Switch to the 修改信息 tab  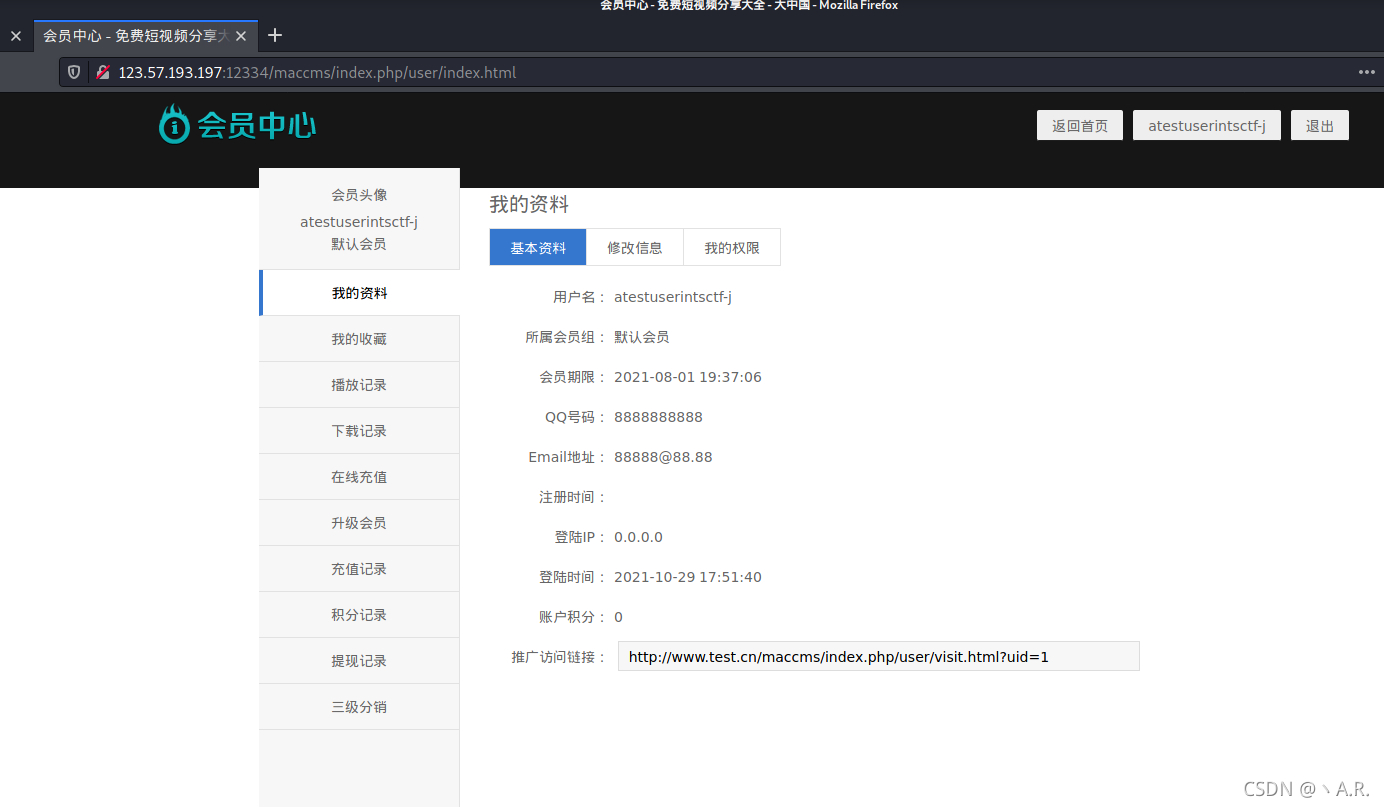(635, 248)
